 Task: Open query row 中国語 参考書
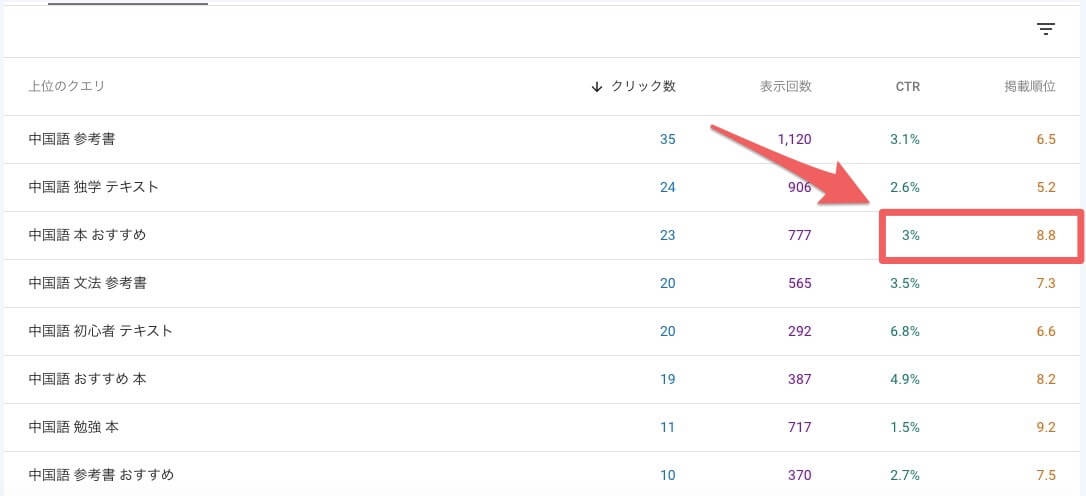[542, 139]
